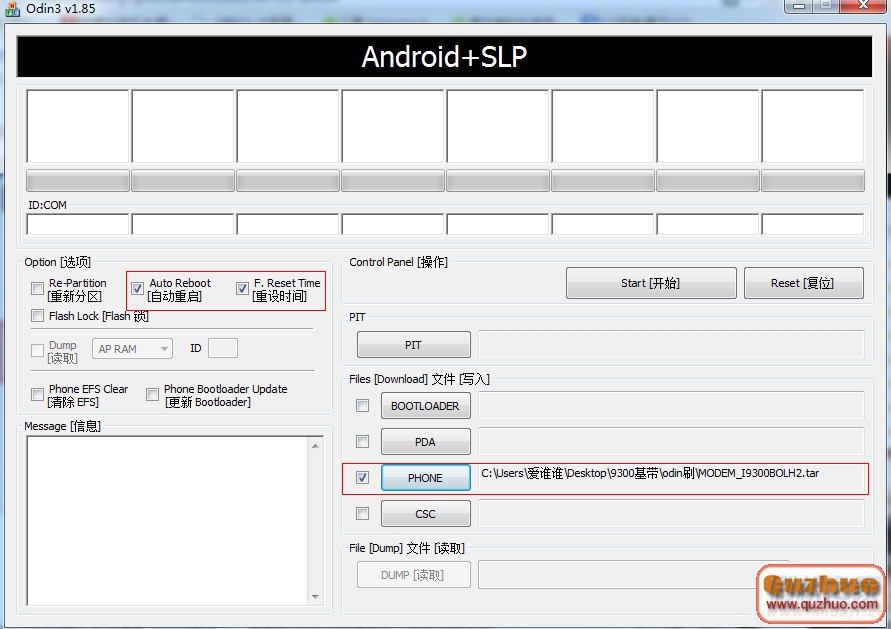Enable the Re-Partition checkbox
Viewport: 891px width, 629px height.
click(38, 289)
